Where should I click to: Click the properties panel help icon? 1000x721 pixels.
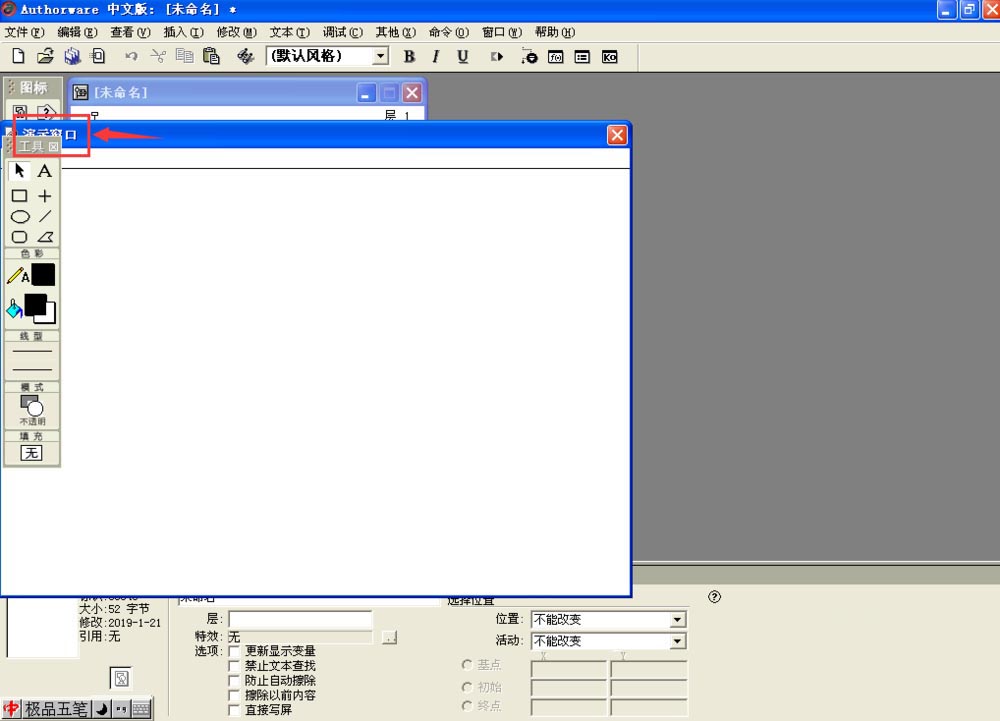(x=714, y=597)
